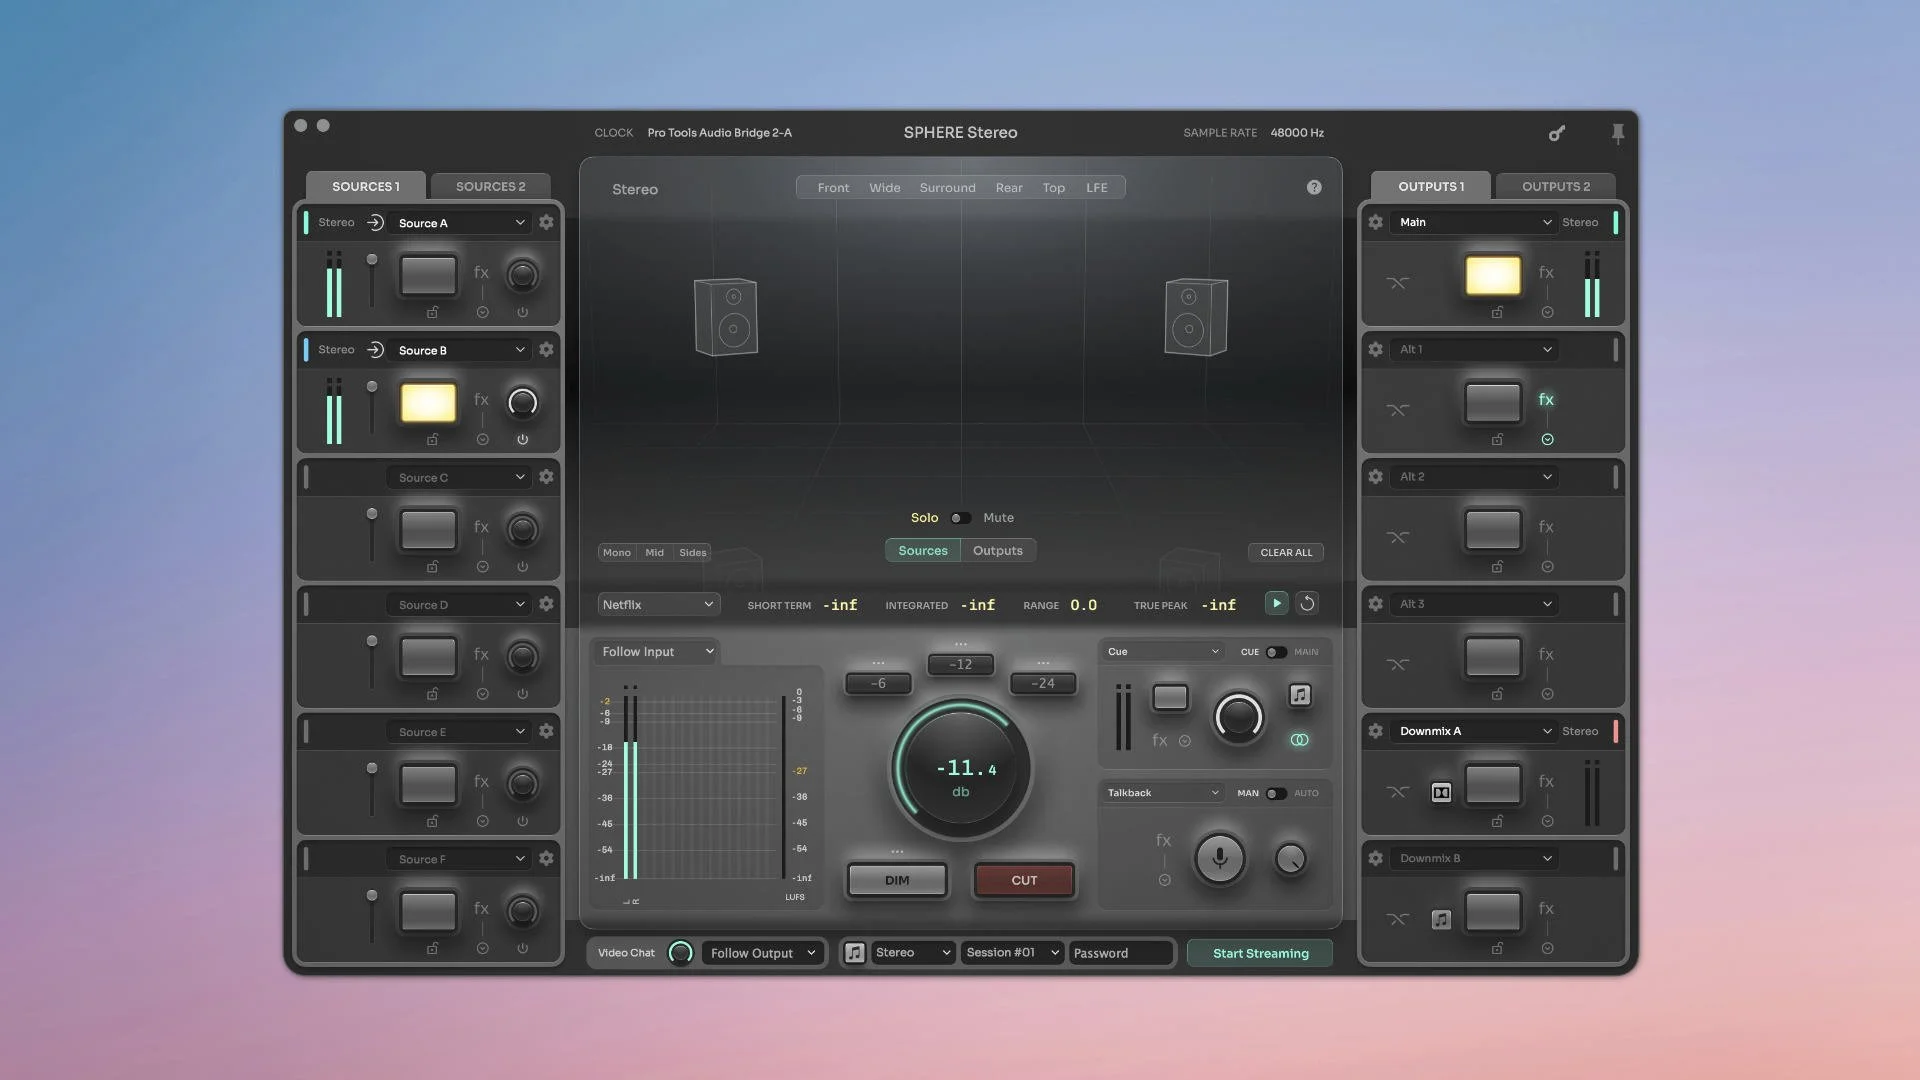This screenshot has height=1080, width=1920.
Task: Enable the binaural icon in the Cue section
Action: tap(1300, 740)
